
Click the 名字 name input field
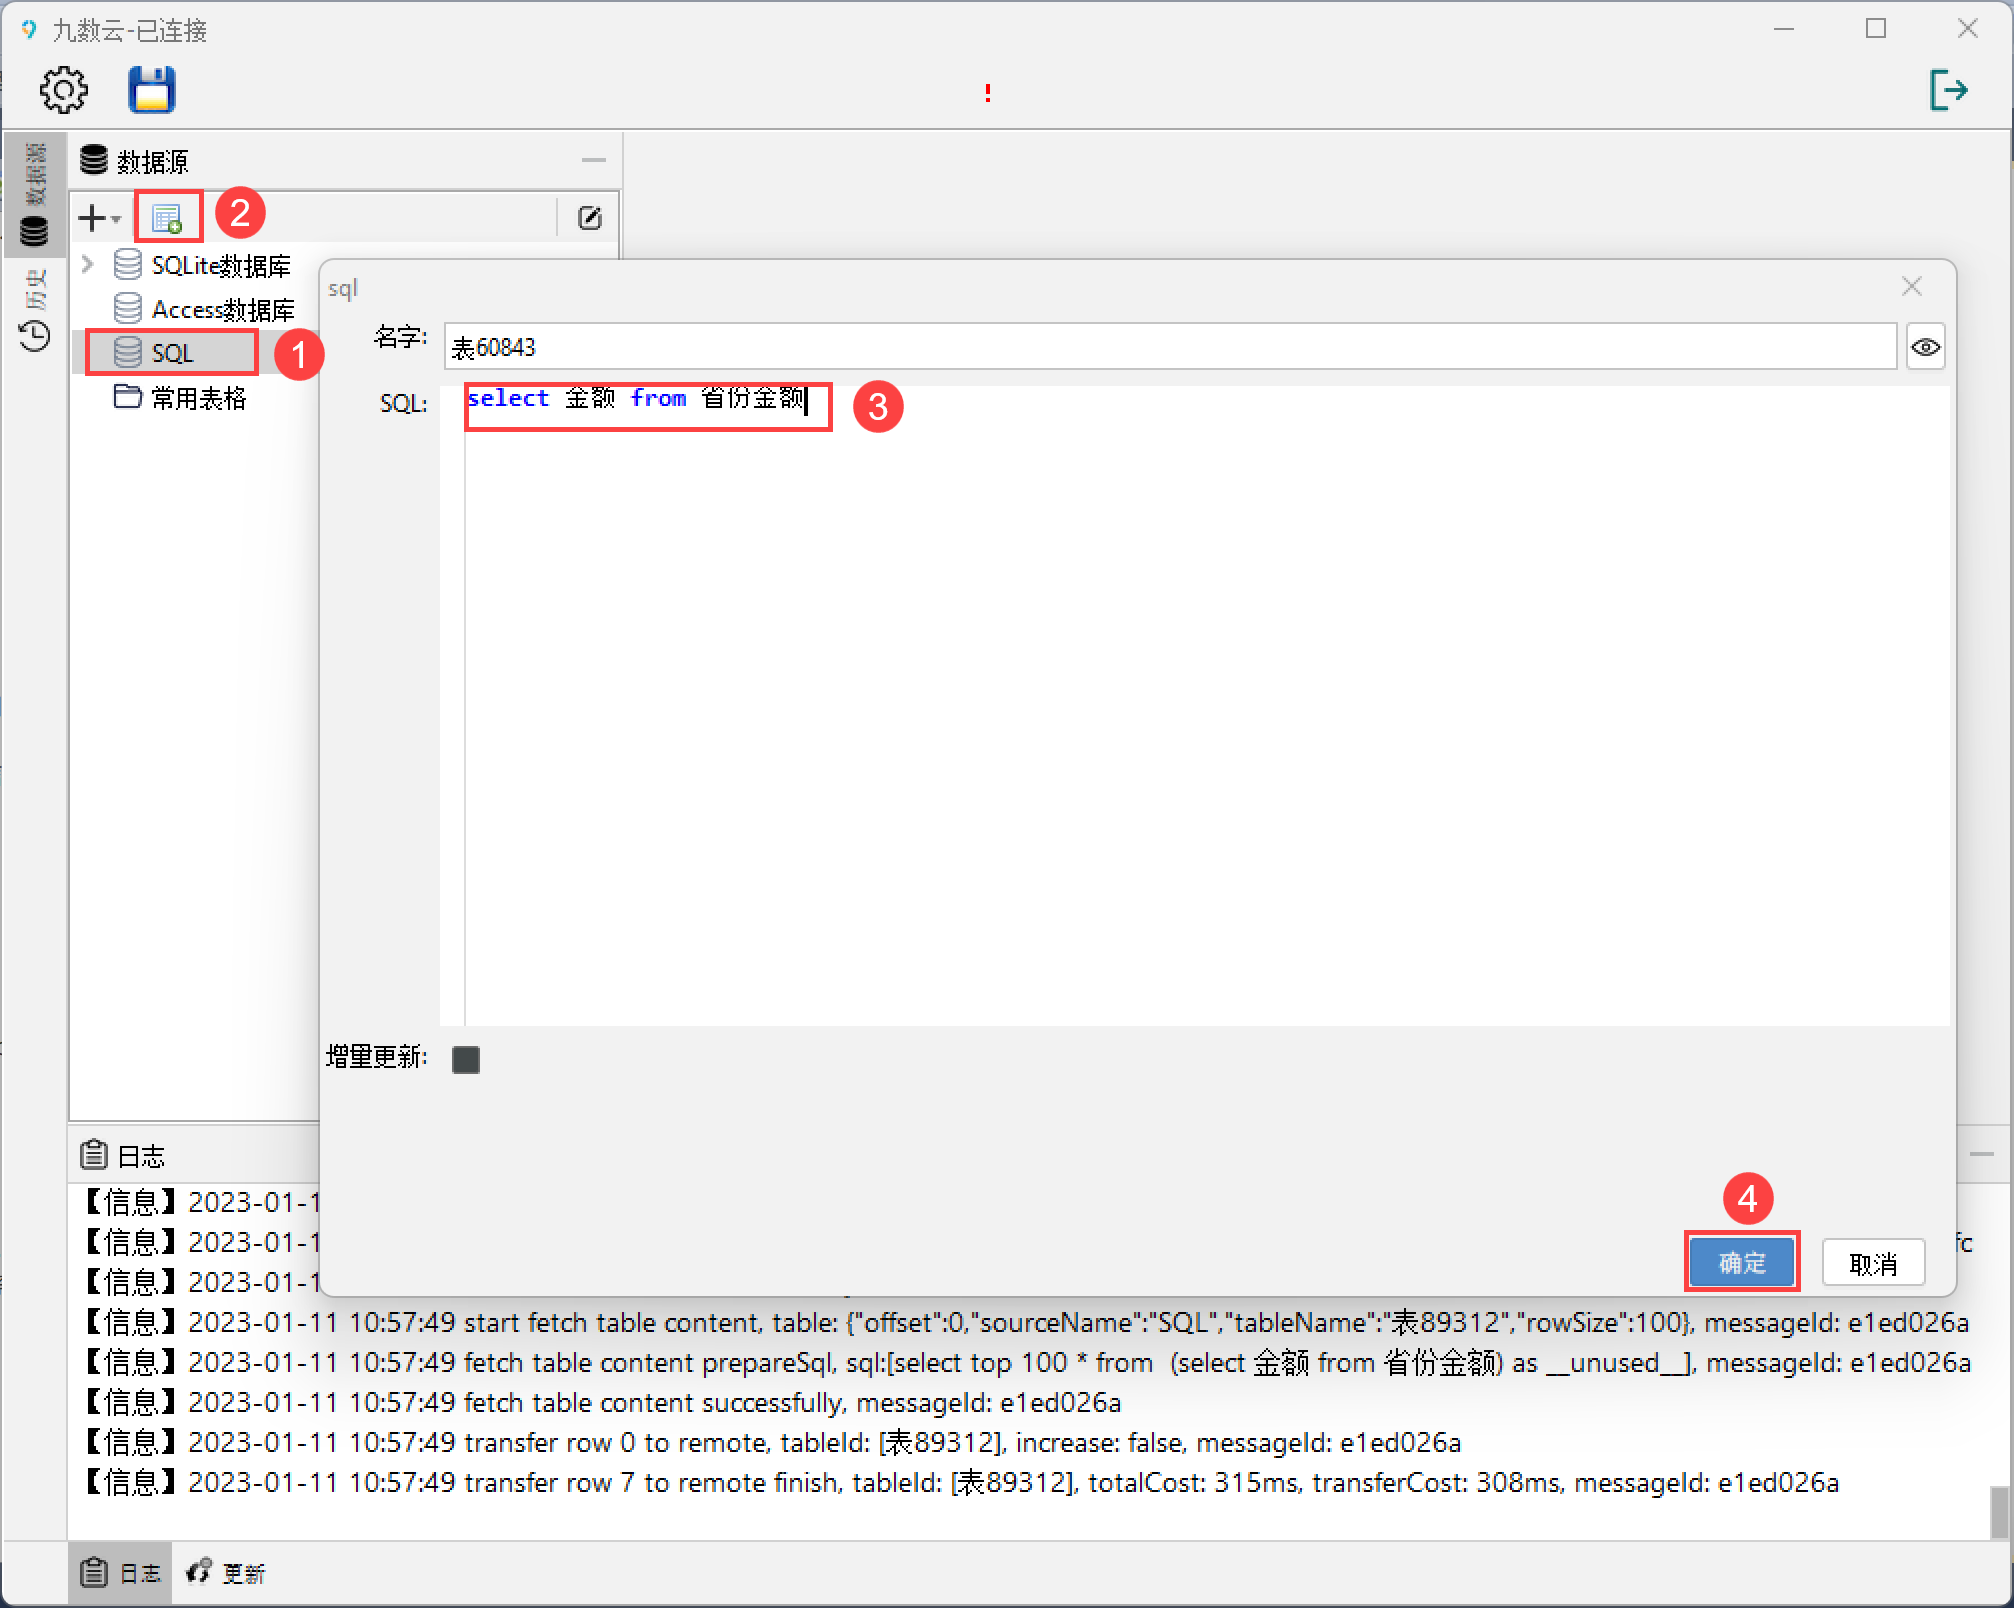point(1168,347)
